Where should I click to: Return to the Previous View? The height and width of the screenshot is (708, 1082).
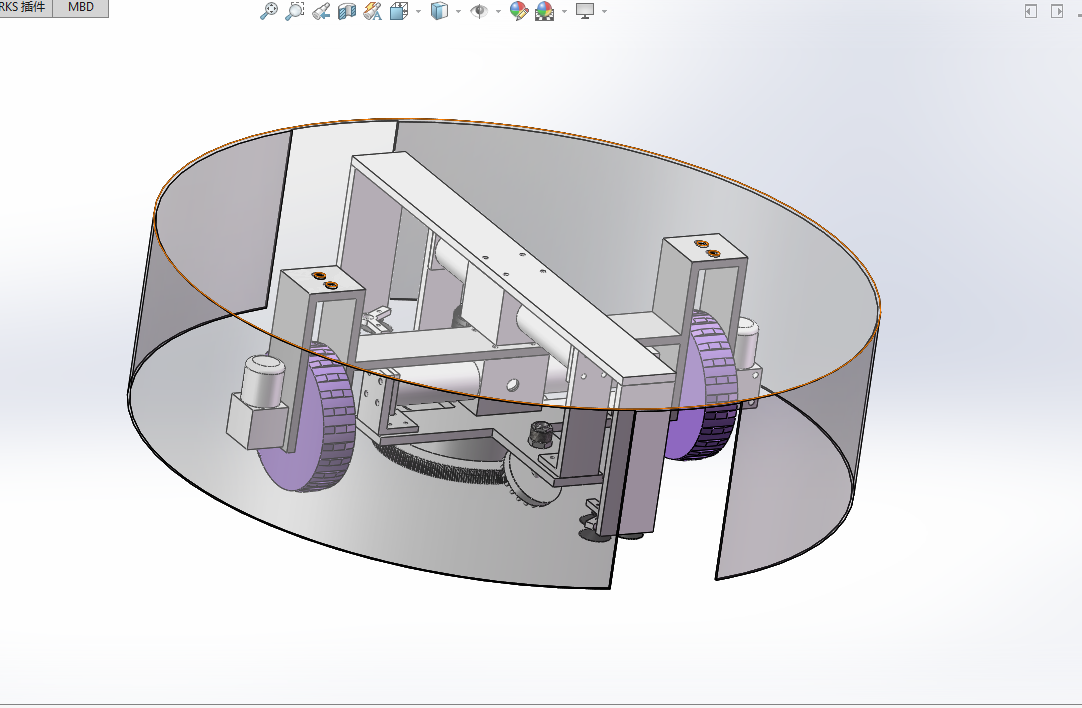(321, 11)
